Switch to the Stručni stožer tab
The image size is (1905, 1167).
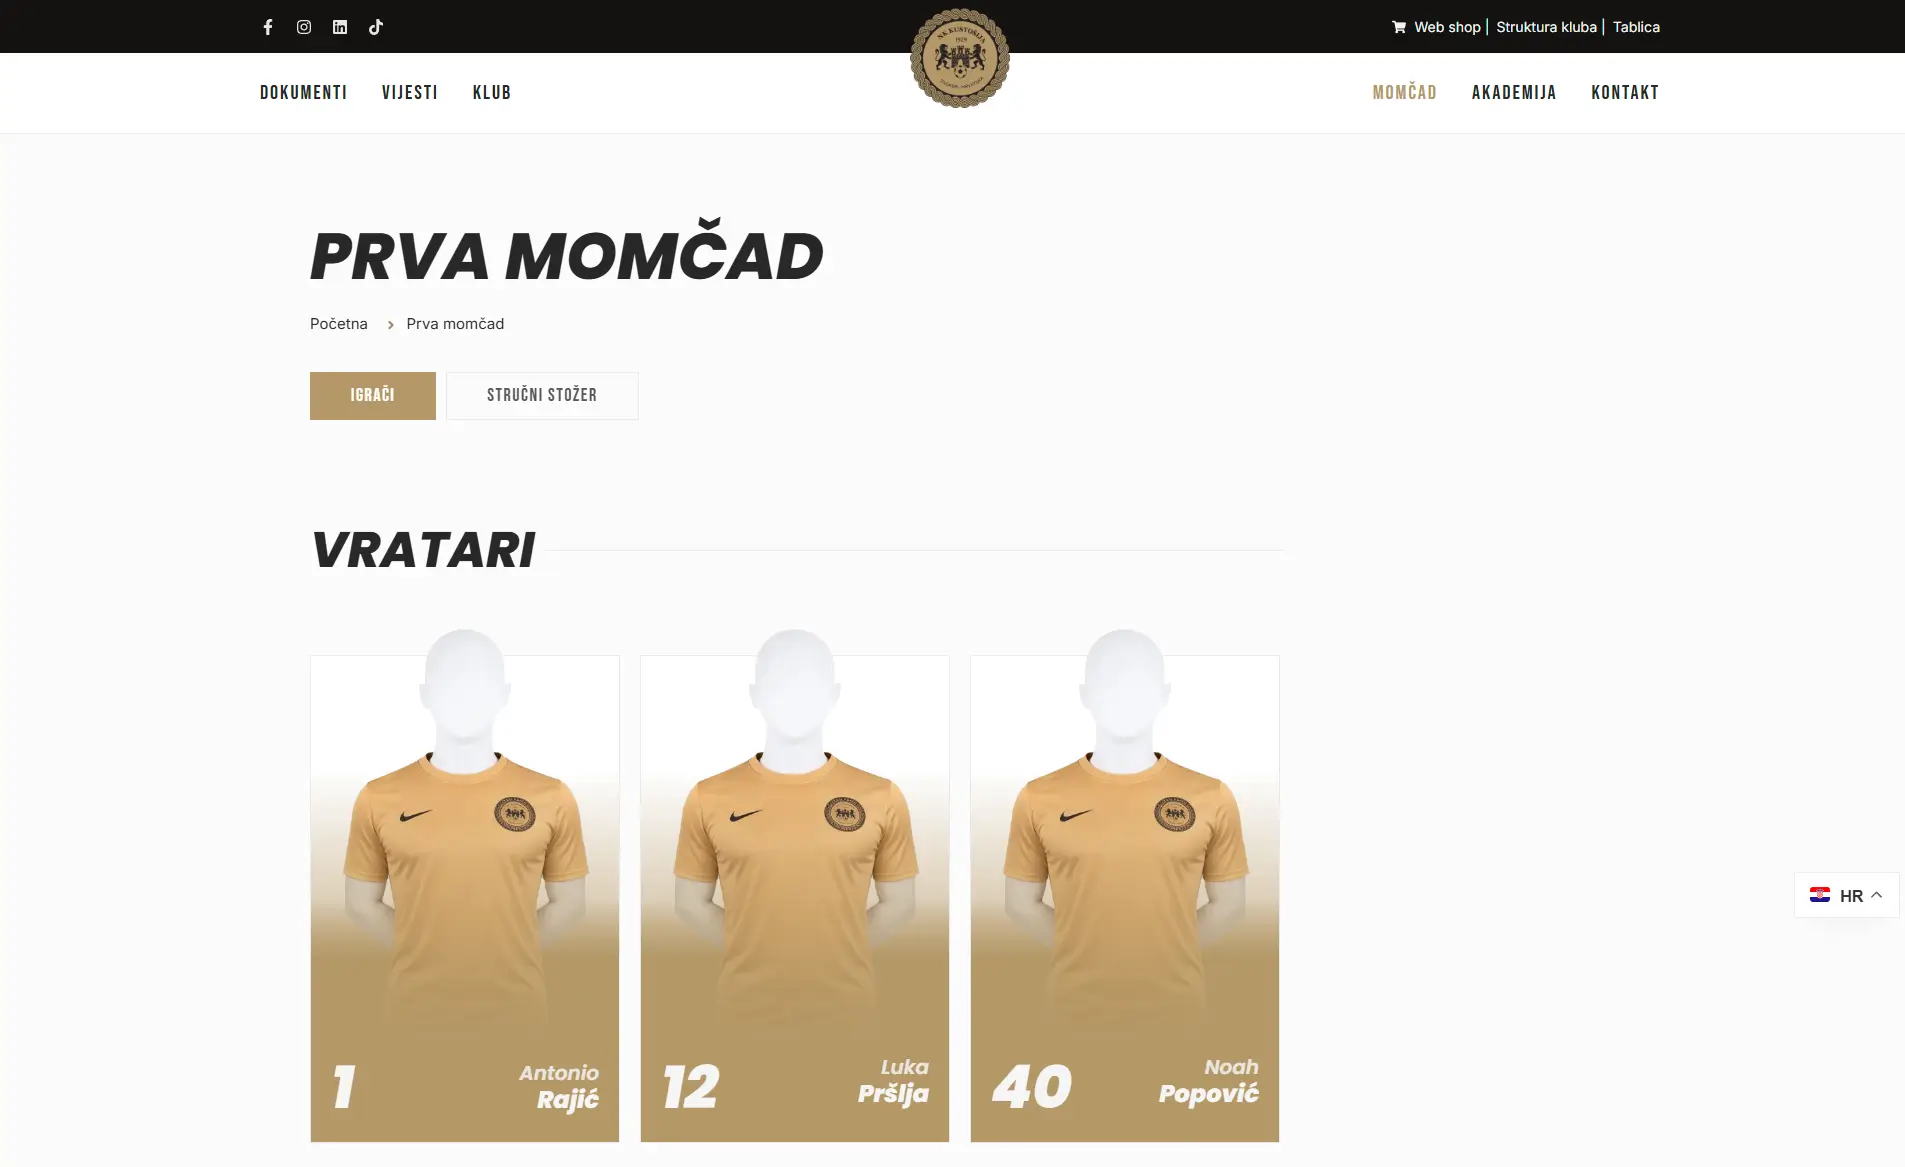[542, 395]
